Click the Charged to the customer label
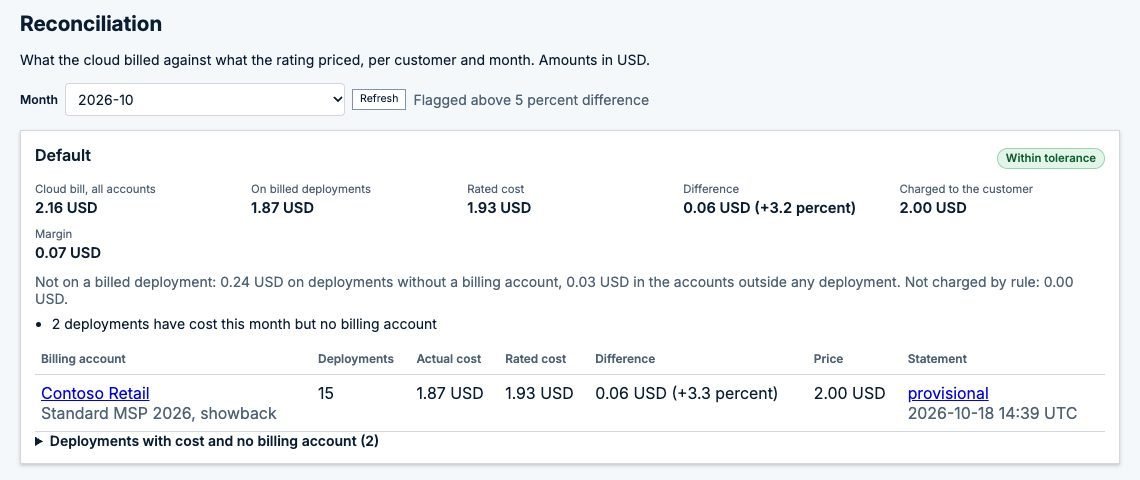This screenshot has width=1140, height=480. [x=966, y=189]
